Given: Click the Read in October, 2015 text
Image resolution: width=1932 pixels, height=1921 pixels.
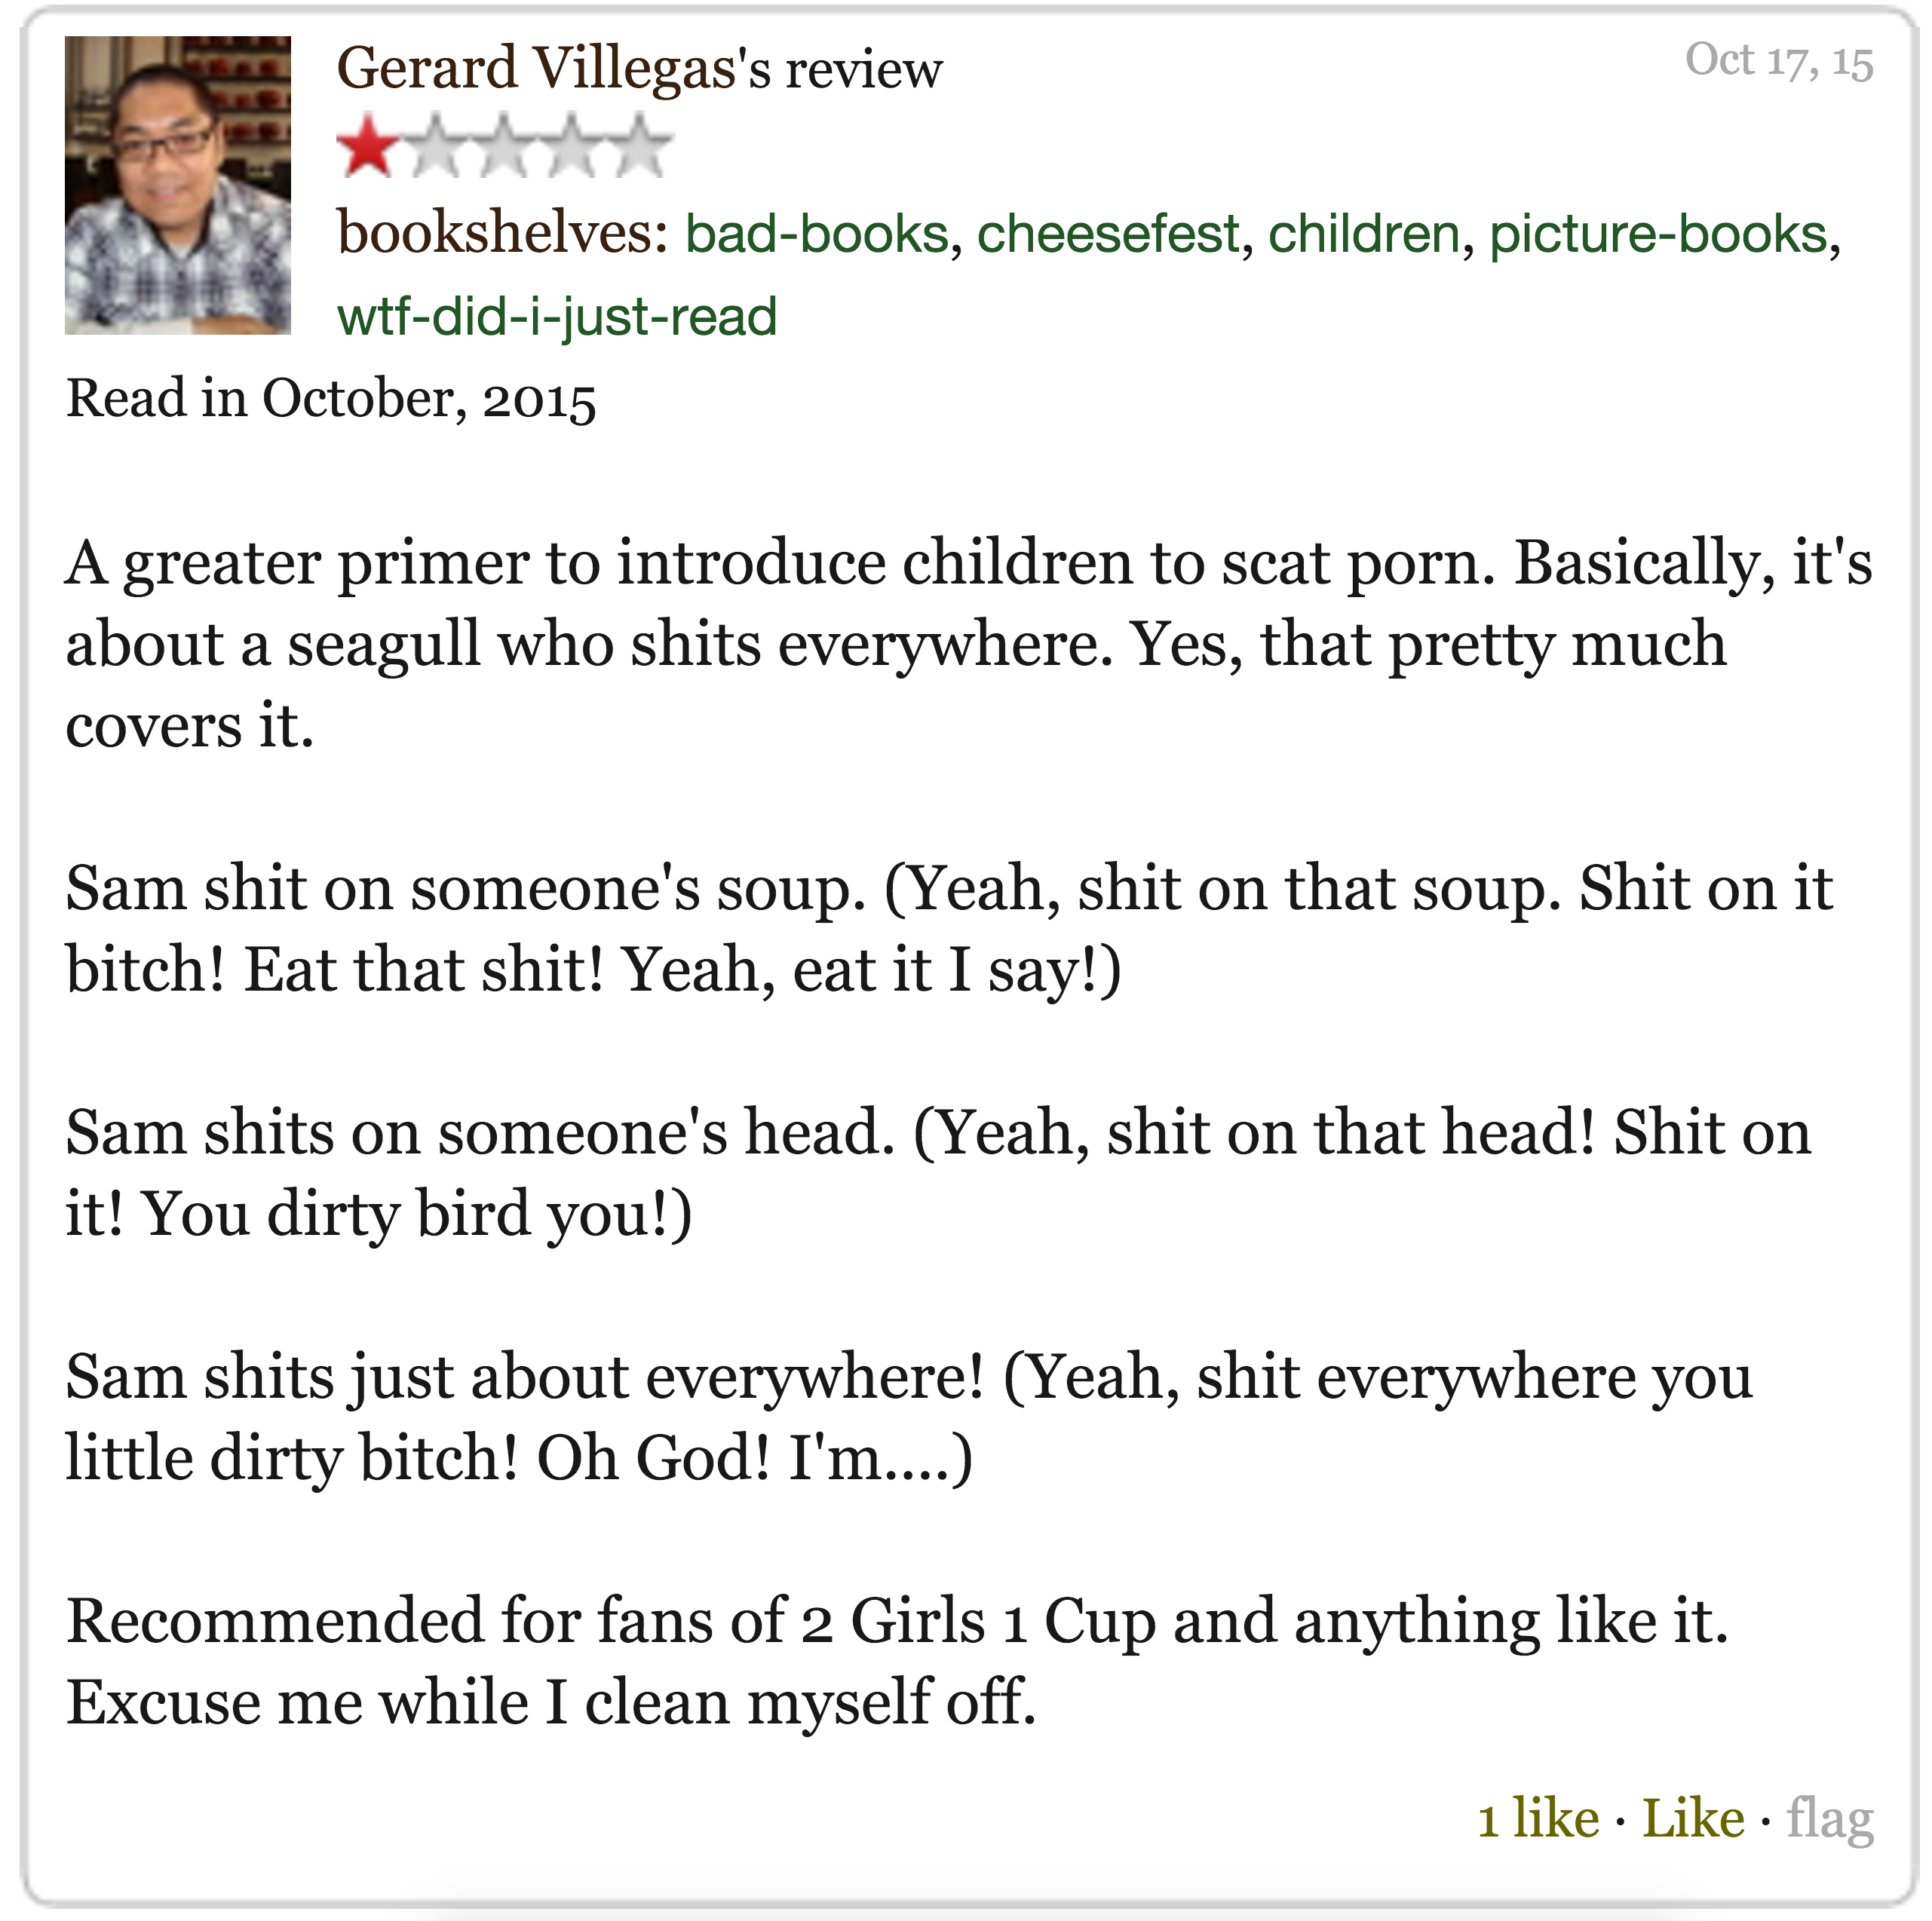Looking at the screenshot, I should tap(331, 399).
